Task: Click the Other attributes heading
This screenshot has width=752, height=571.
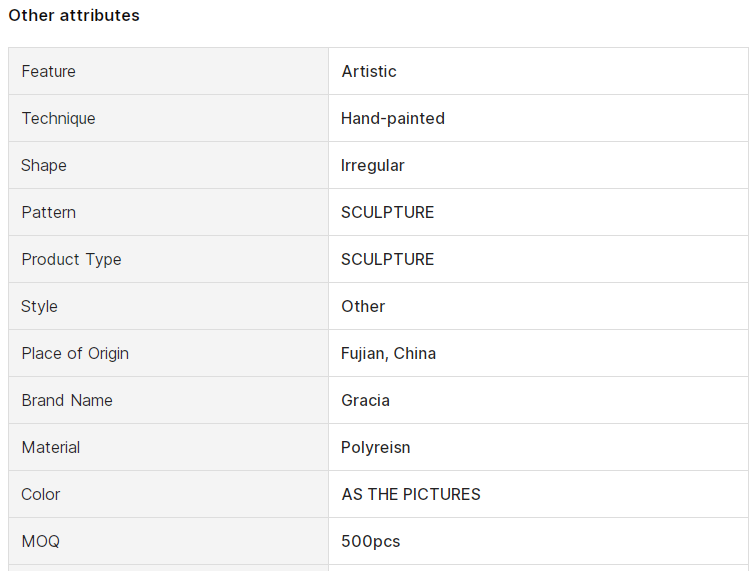Action: [74, 15]
